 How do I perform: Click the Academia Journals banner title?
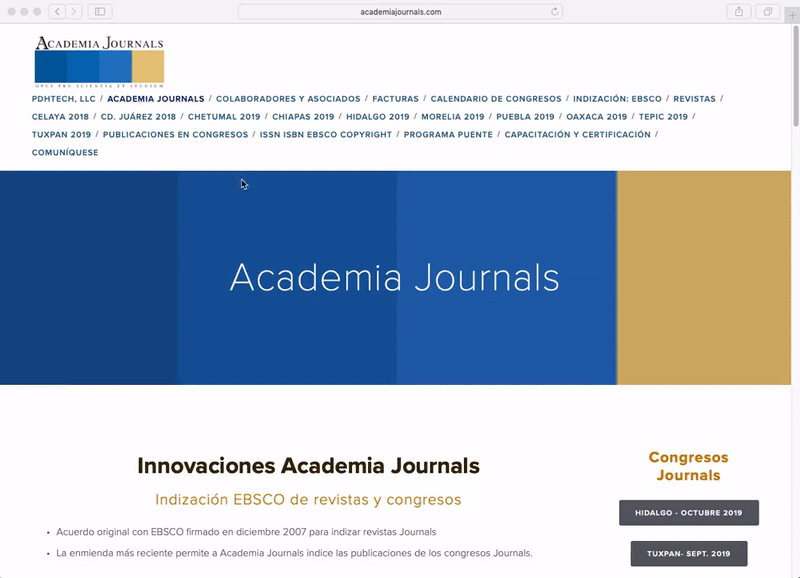[394, 278]
